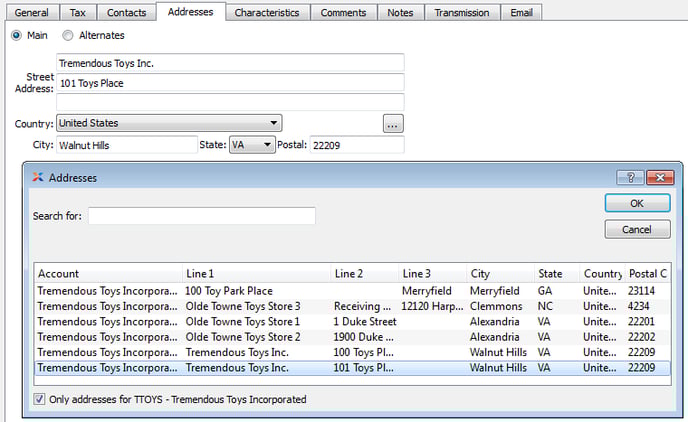The height and width of the screenshot is (422, 688).
Task: Click the 101 Toys Place street field
Action: pyautogui.click(x=230, y=82)
